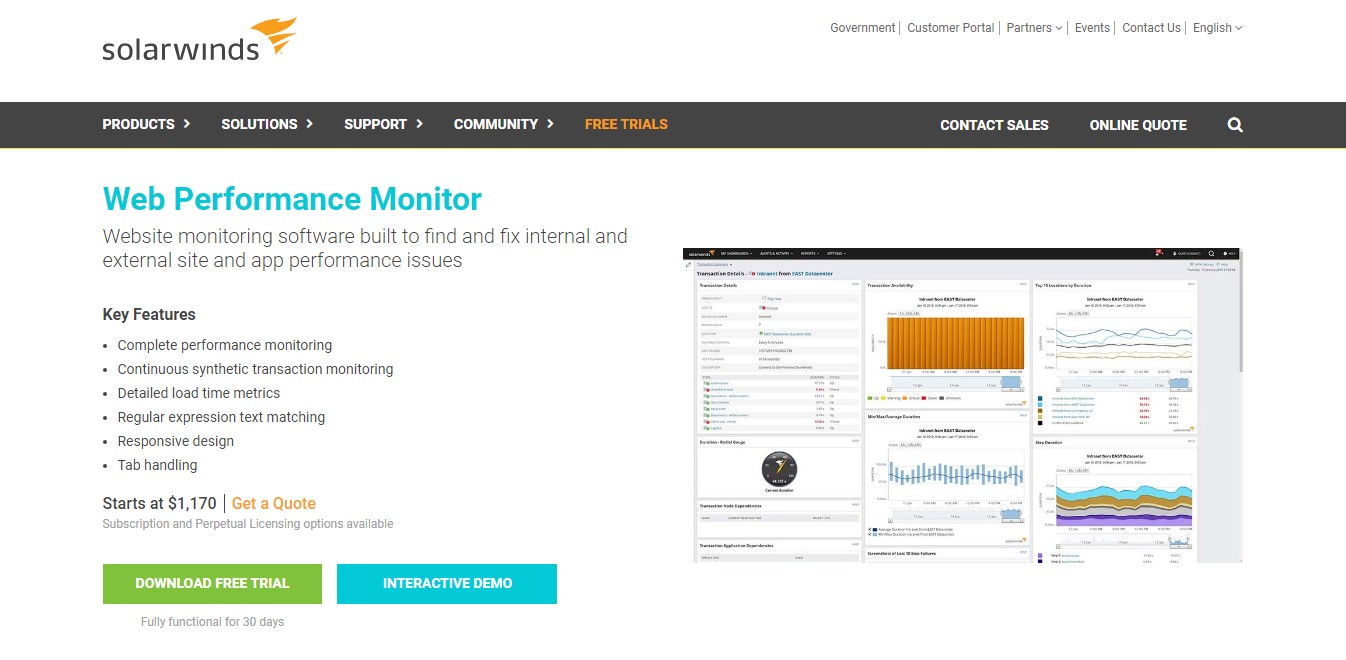The height and width of the screenshot is (660, 1346).
Task: Go to the Customer Portal
Action: (x=950, y=28)
